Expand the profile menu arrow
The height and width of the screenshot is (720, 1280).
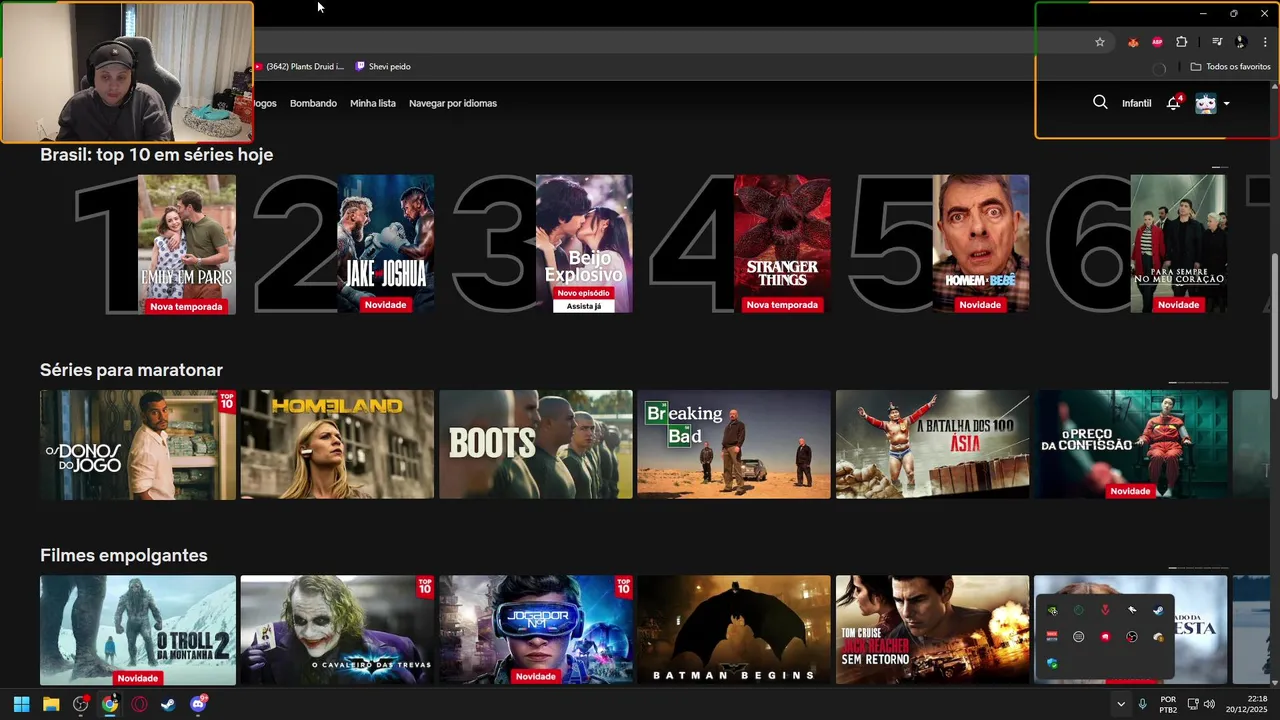1227,104
